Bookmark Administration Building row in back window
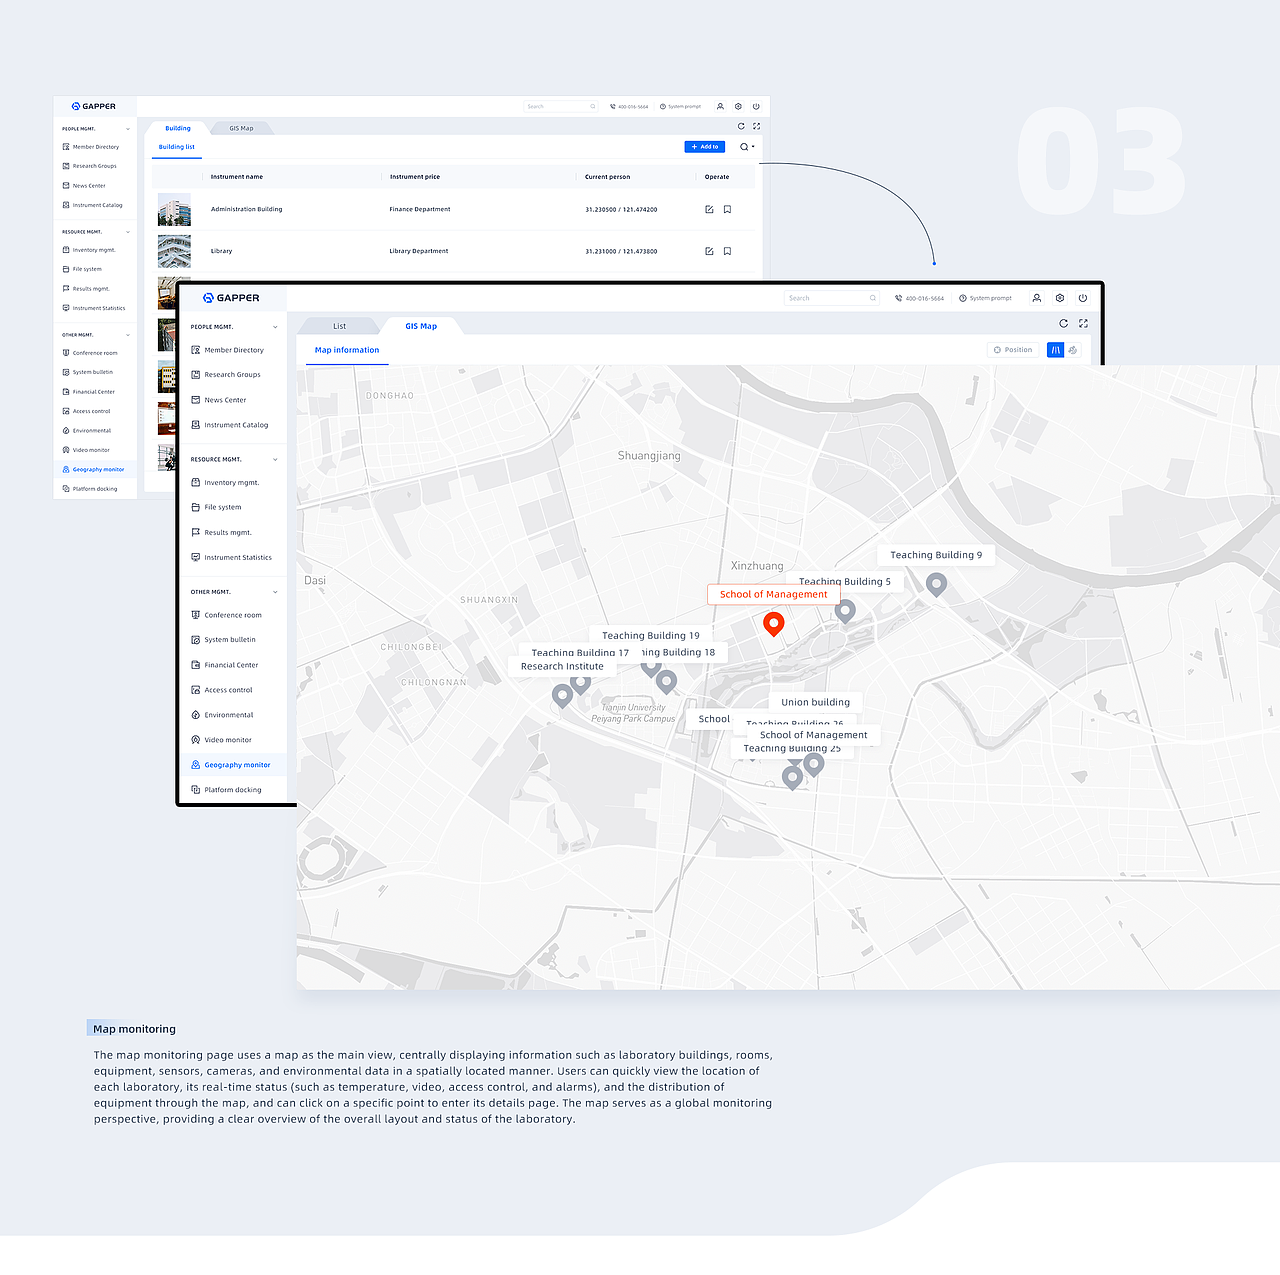This screenshot has height=1275, width=1280. 727,209
